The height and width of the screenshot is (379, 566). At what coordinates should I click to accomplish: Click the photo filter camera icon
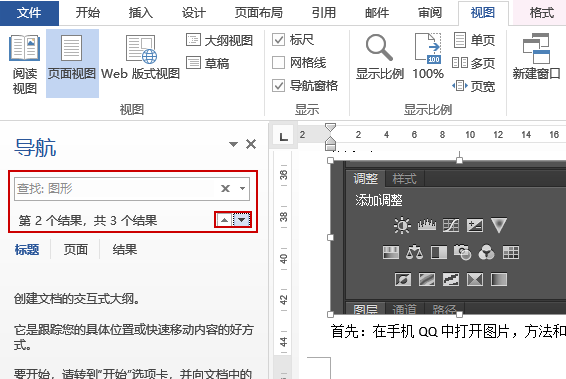(462, 252)
